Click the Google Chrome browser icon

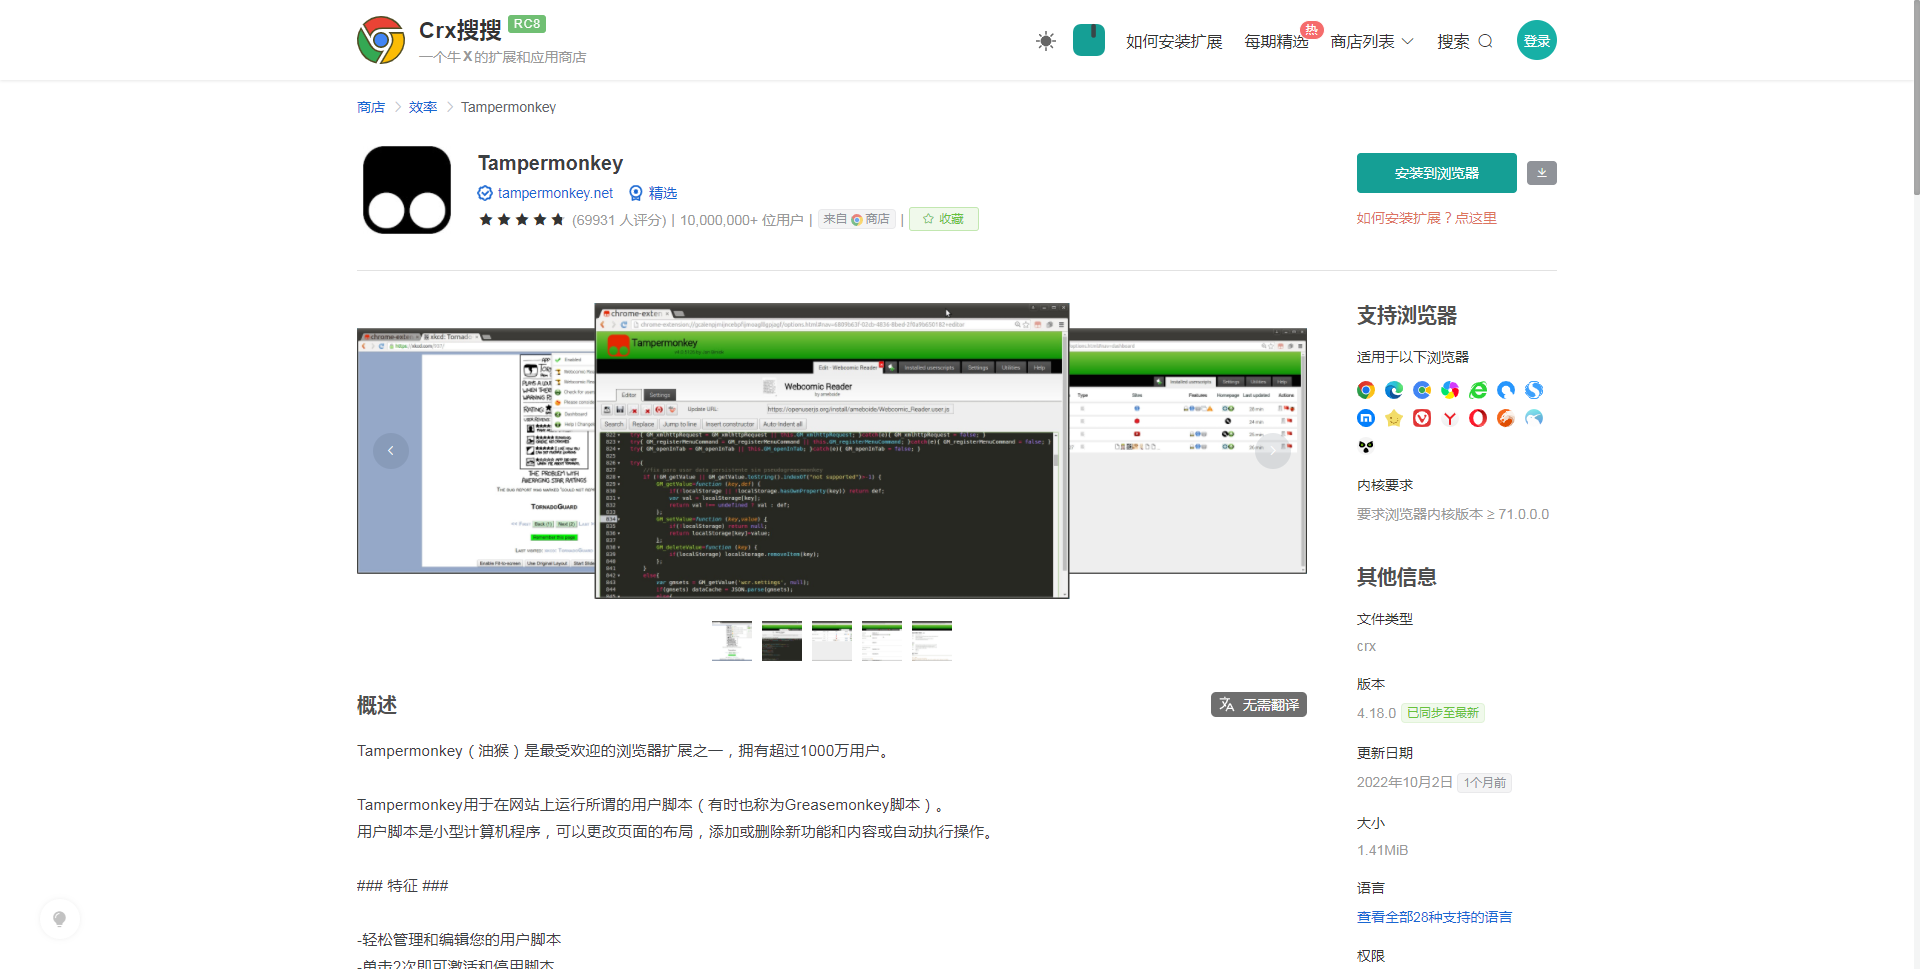coord(1366,390)
